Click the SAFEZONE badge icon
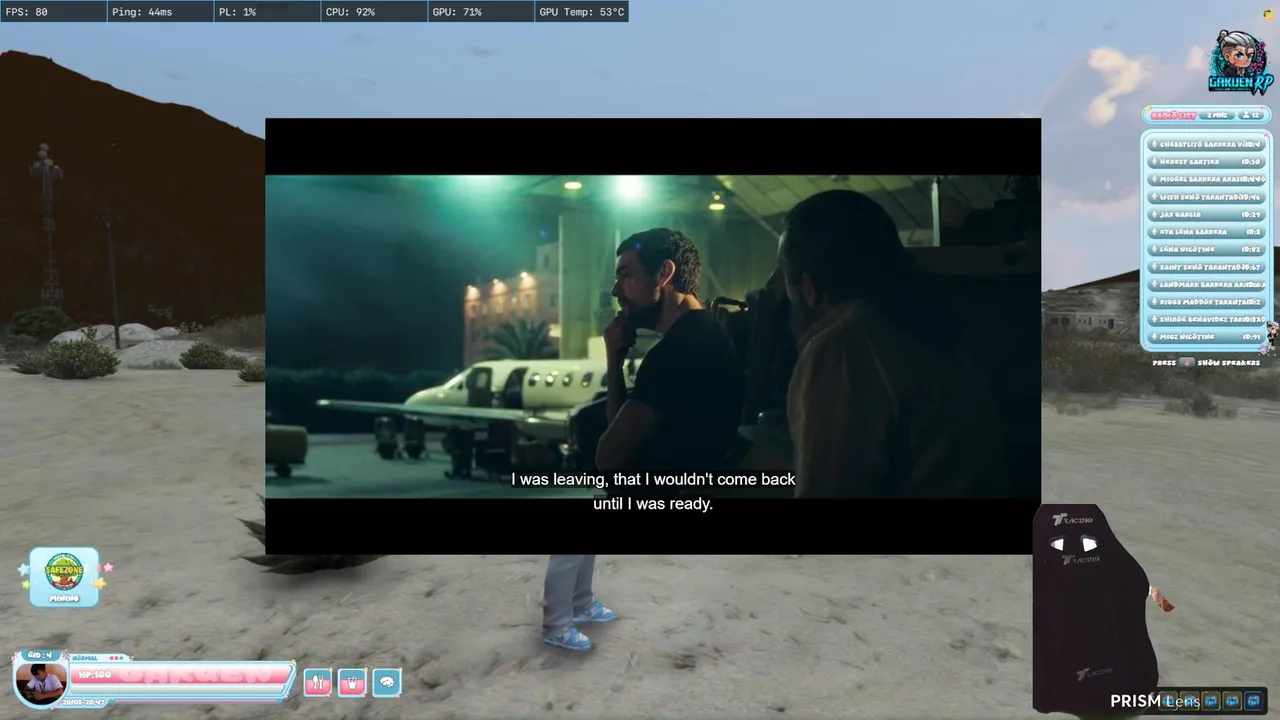This screenshot has width=1280, height=720. 64,577
